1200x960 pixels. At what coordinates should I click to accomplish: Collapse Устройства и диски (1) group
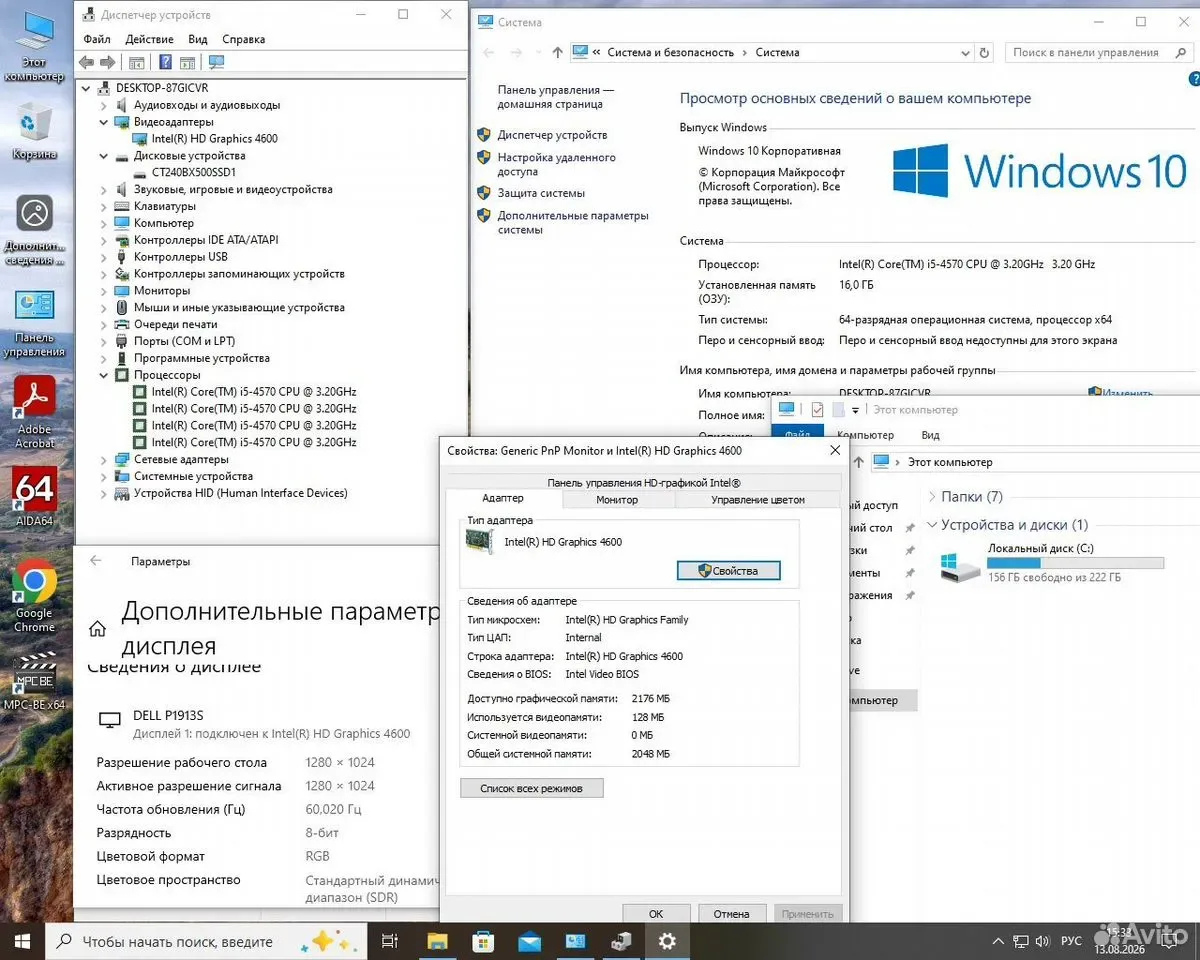(933, 525)
